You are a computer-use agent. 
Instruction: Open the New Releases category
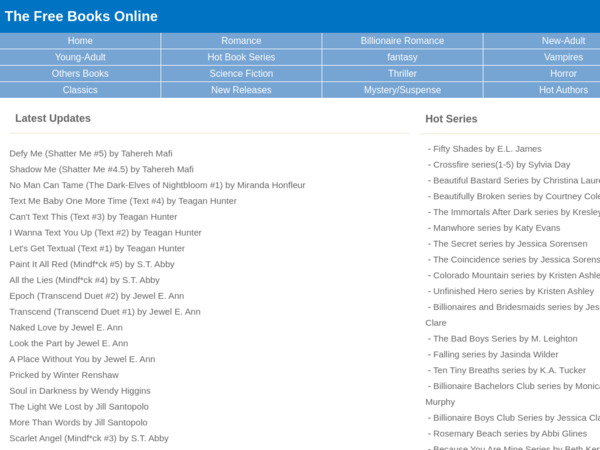[241, 90]
